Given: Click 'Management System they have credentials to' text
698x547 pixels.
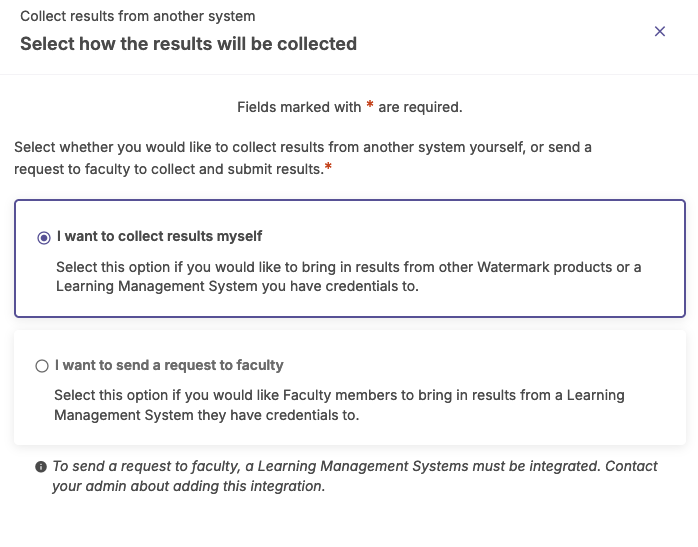Looking at the screenshot, I should click(x=207, y=415).
